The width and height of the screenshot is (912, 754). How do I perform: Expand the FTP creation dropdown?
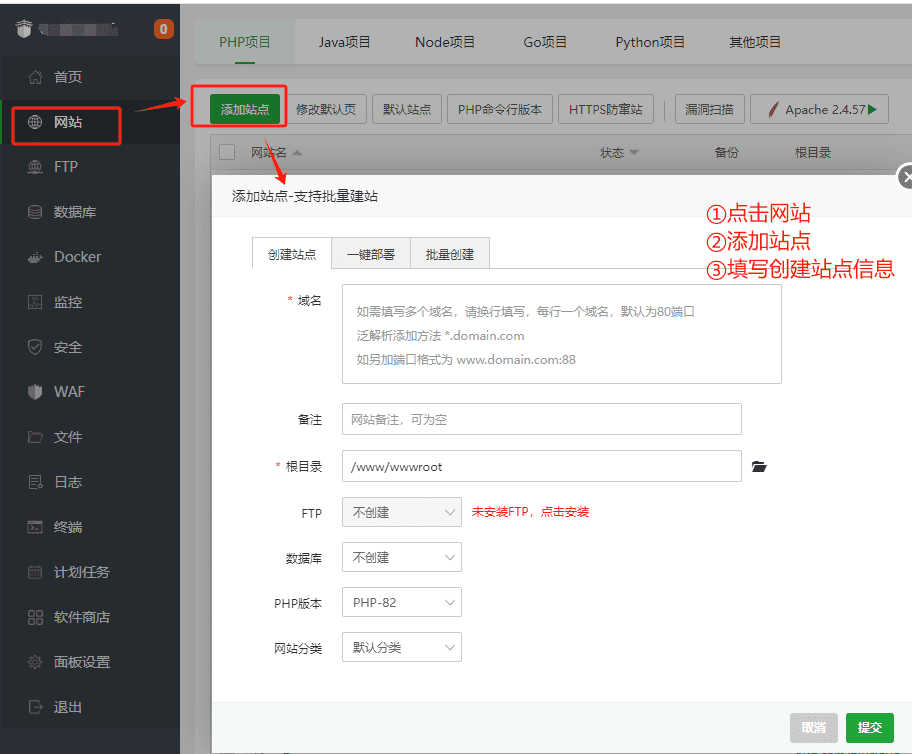401,512
